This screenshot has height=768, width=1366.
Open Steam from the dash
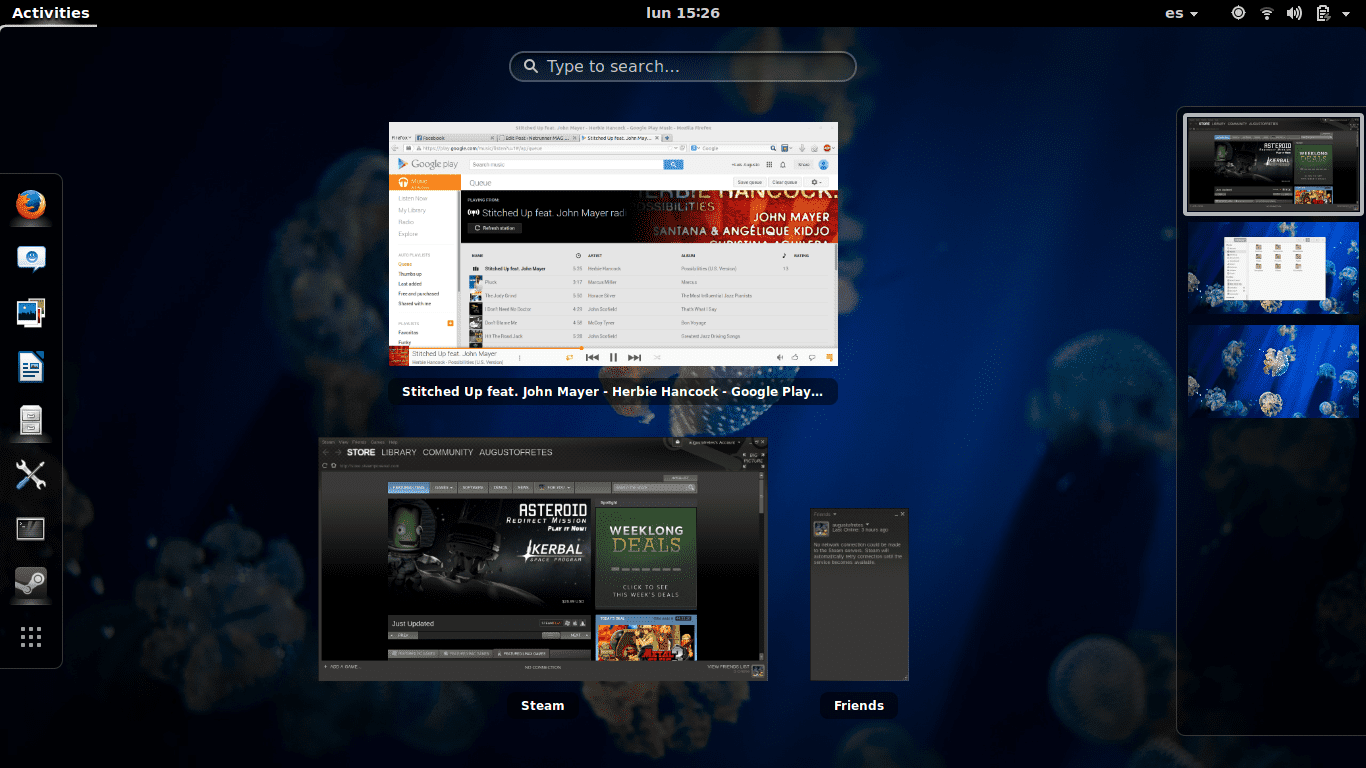(31, 583)
